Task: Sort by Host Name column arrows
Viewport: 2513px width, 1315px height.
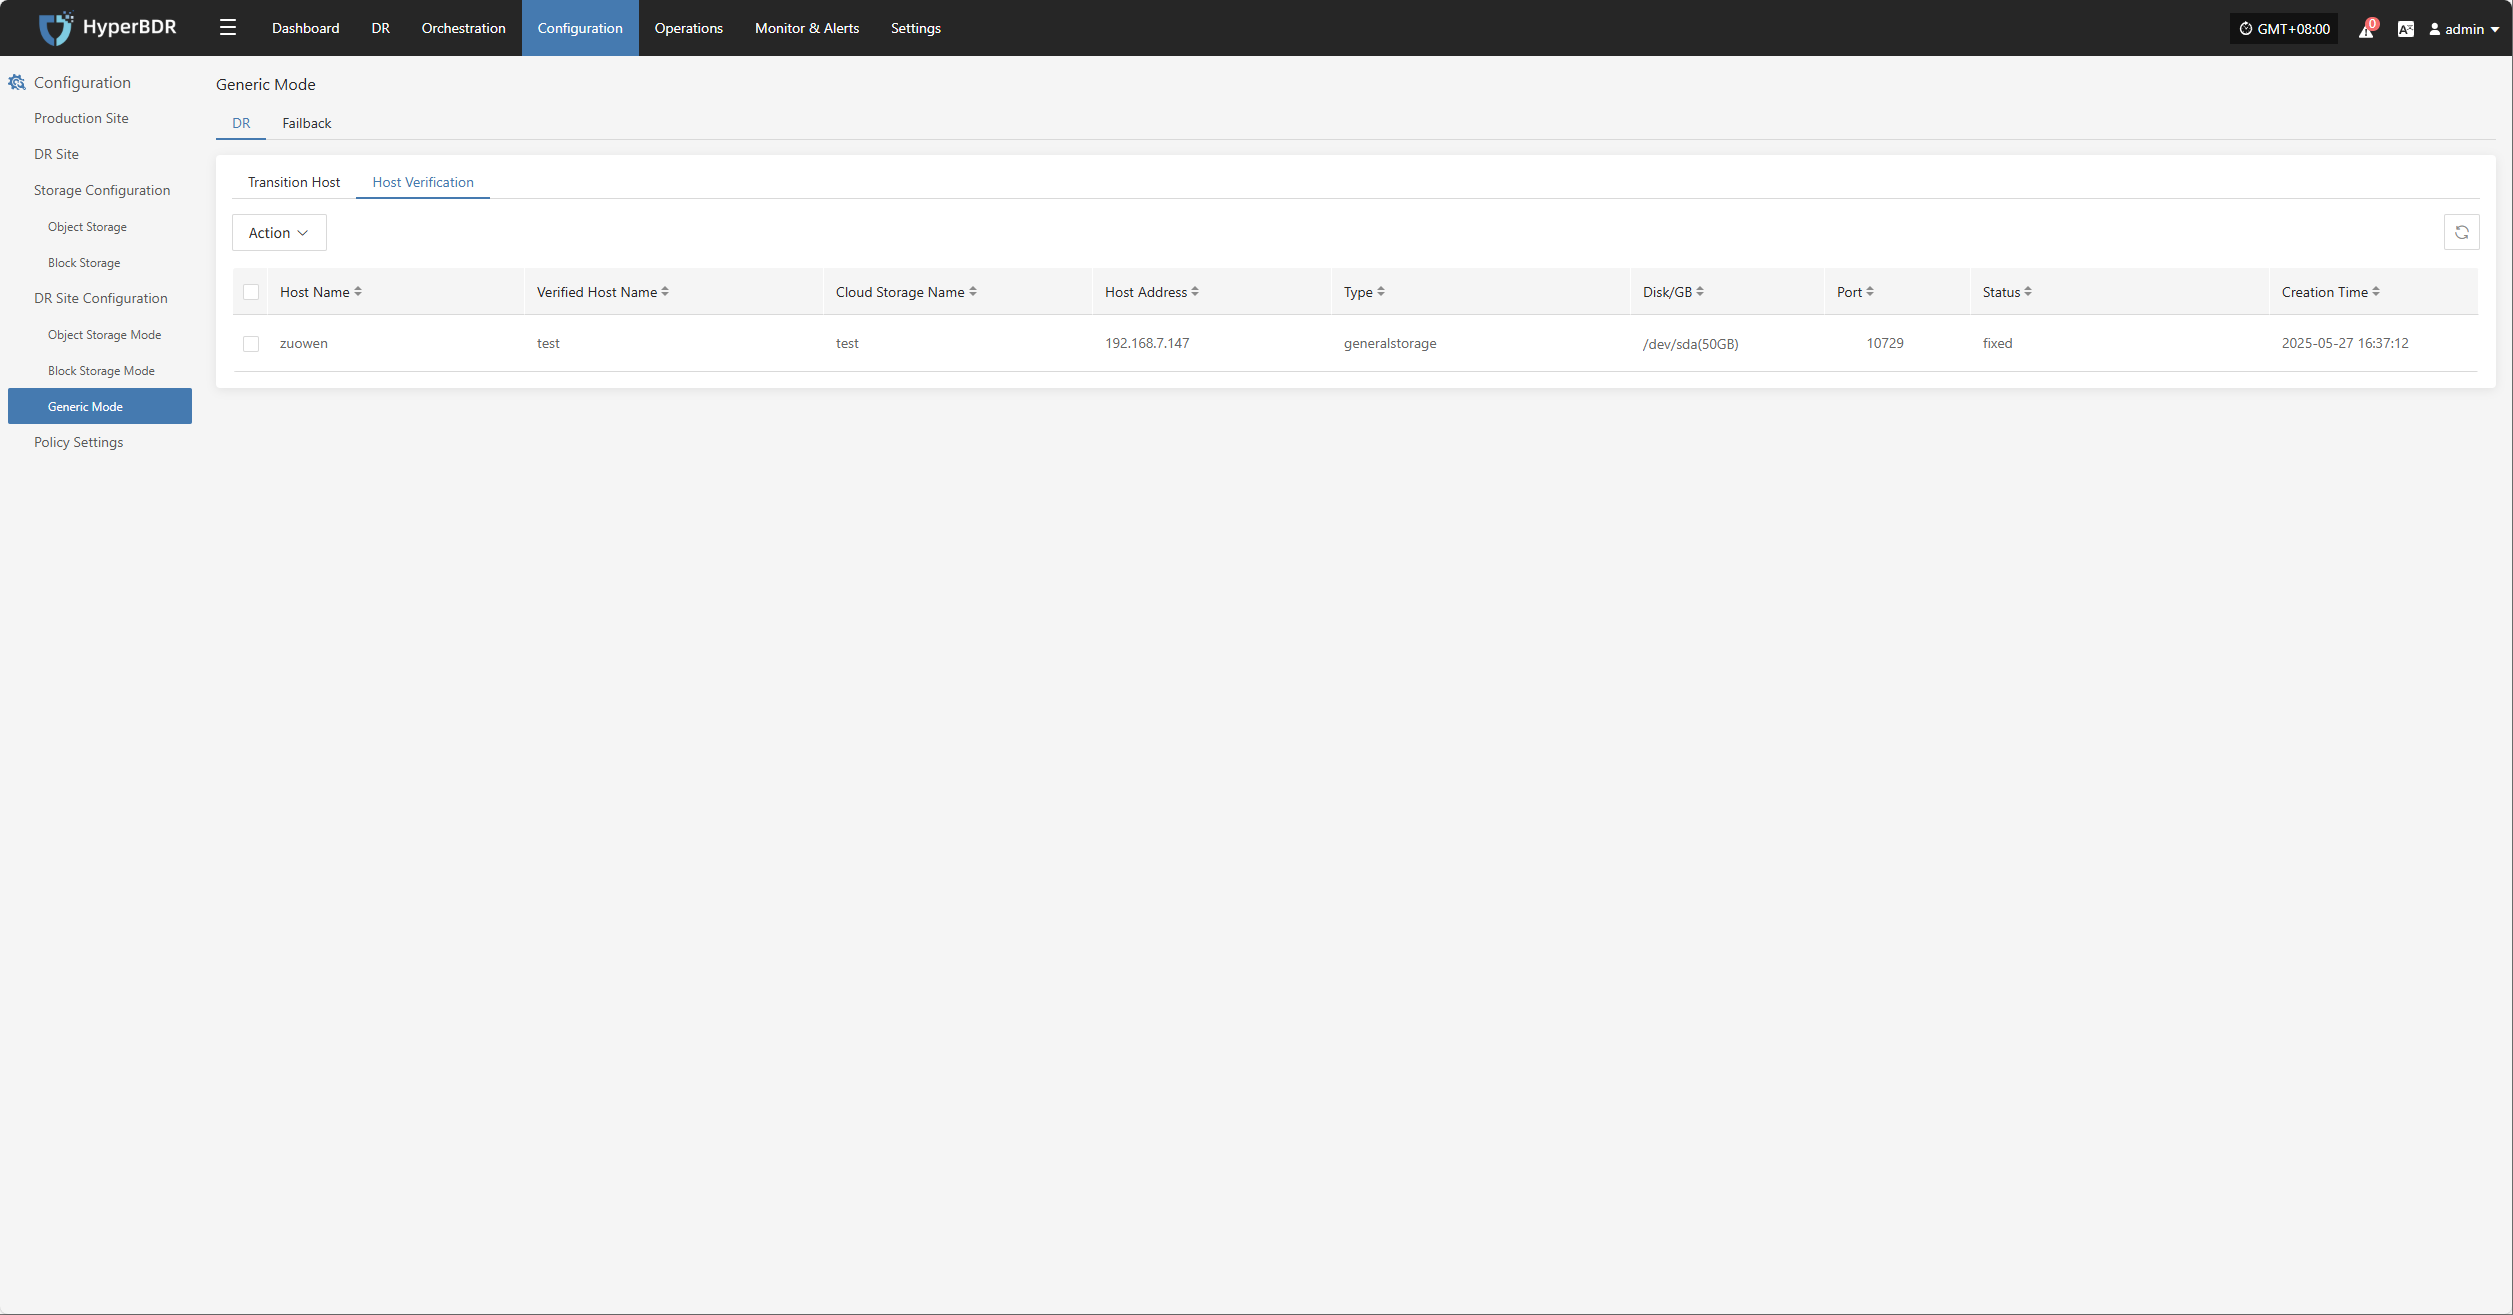Action: point(358,292)
